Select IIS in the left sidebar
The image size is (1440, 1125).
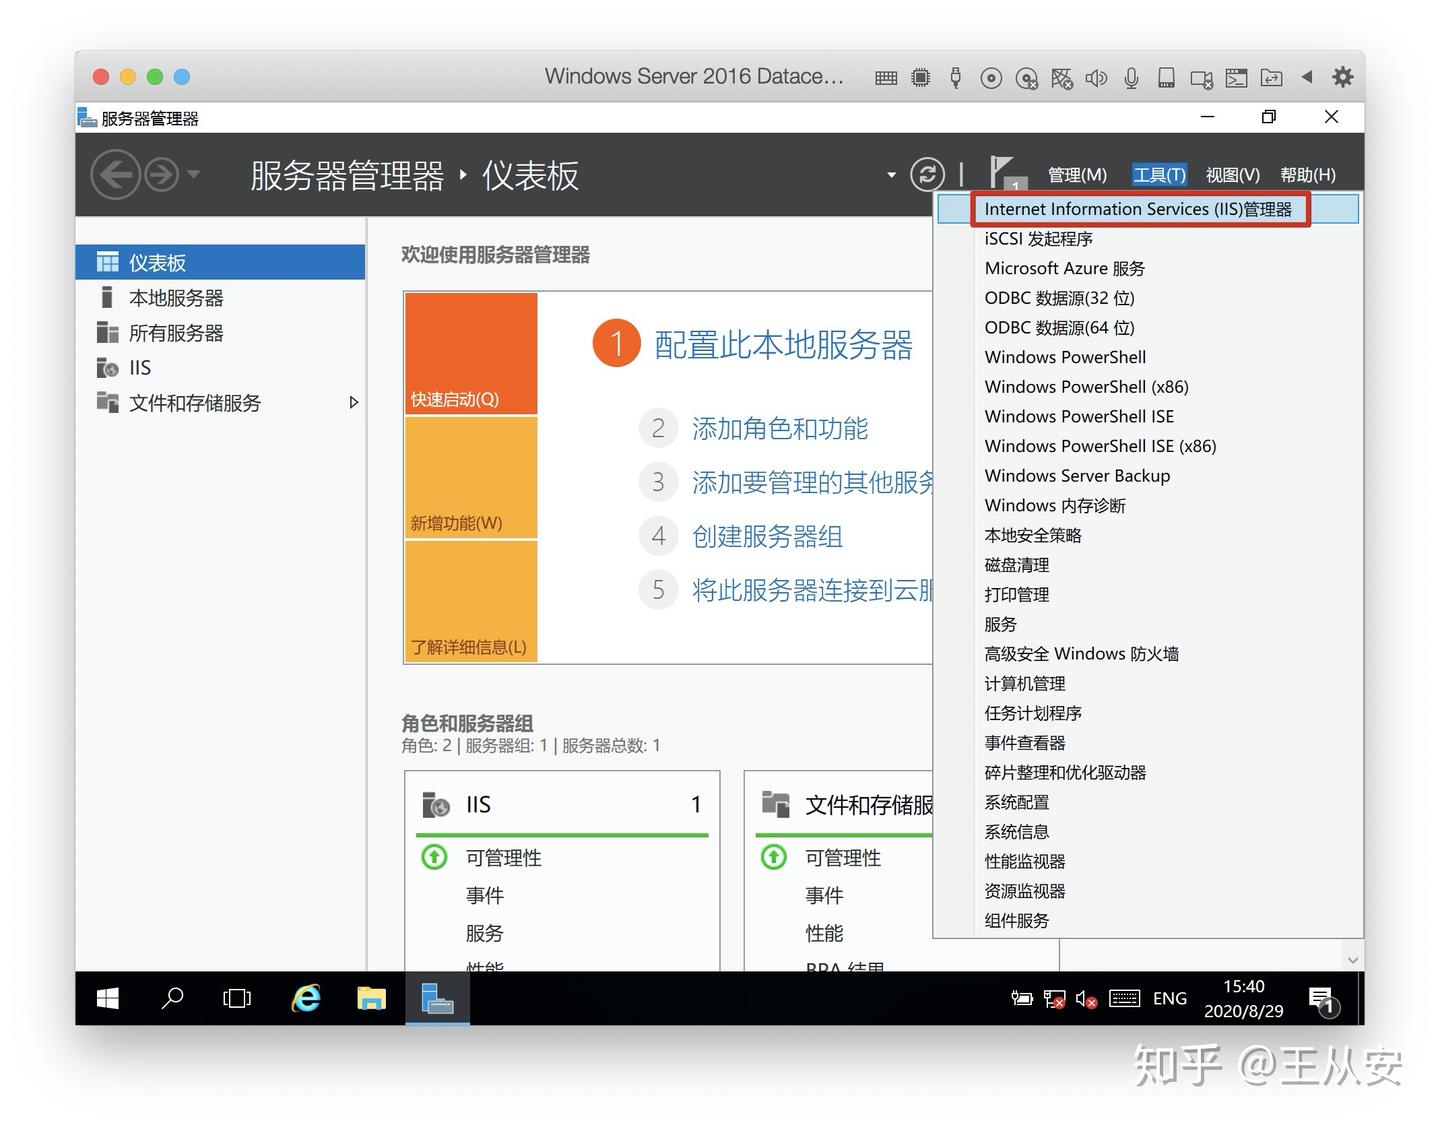tap(139, 367)
